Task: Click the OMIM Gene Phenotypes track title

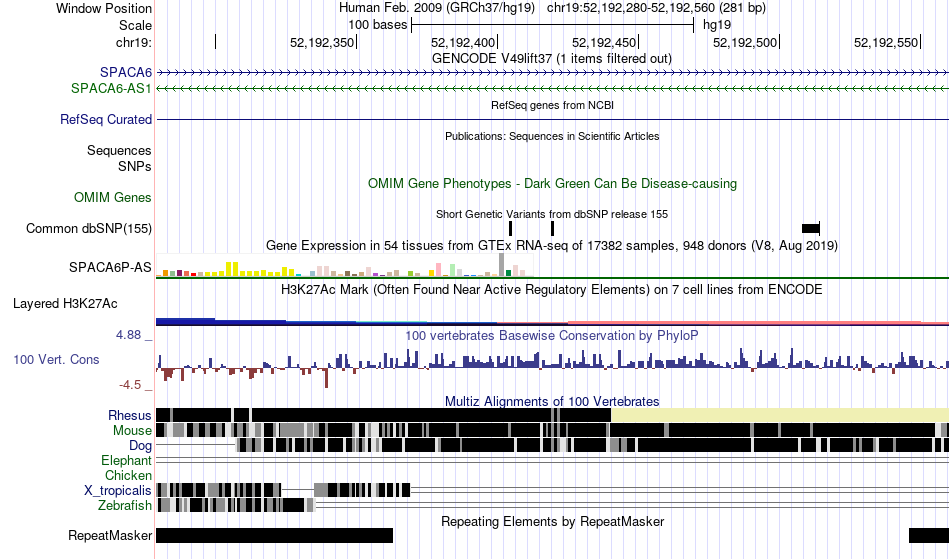Action: (552, 184)
